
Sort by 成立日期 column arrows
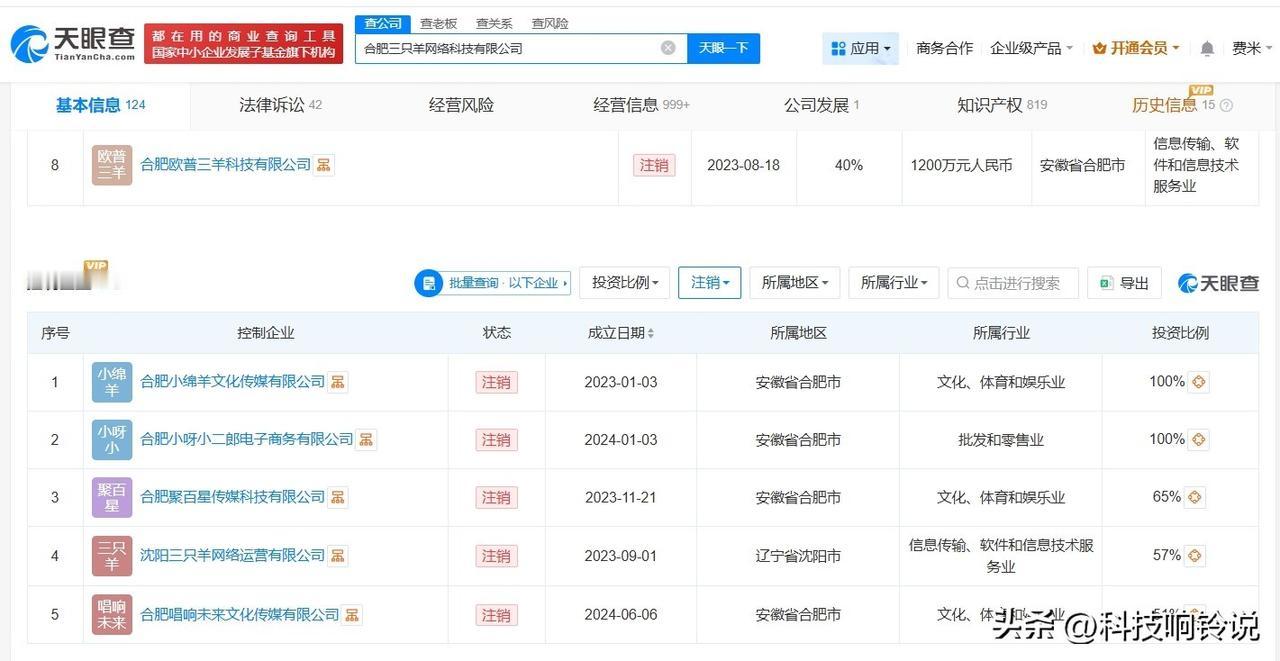pos(652,333)
